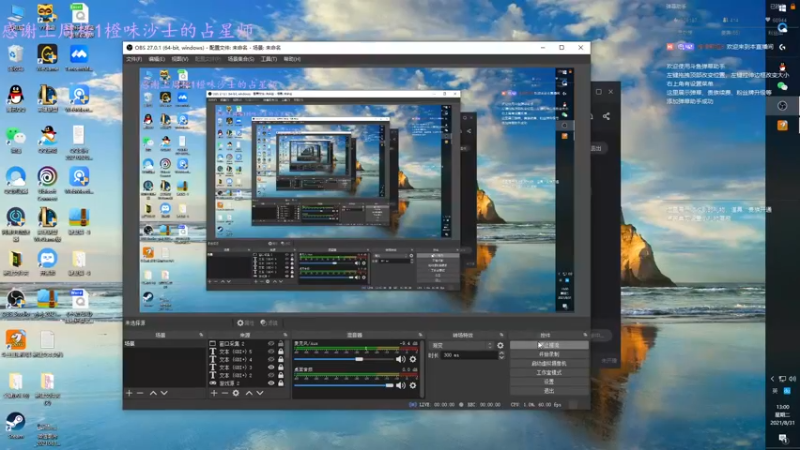Pop out the 场景 dock panel
The width and height of the screenshot is (800, 450).
click(201, 335)
